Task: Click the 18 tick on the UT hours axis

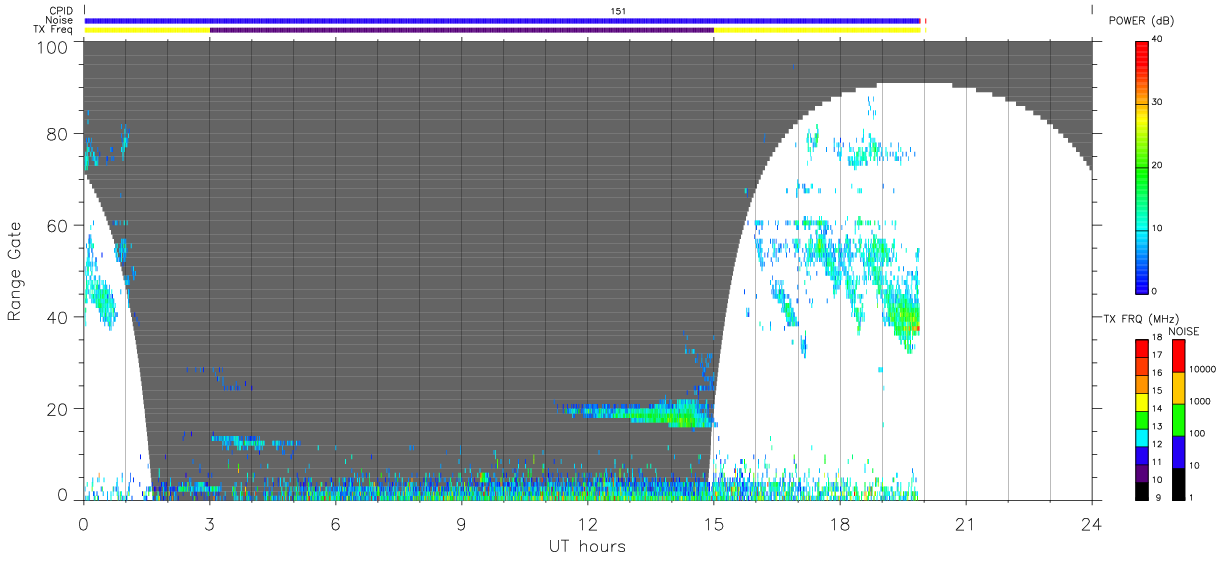Action: click(x=840, y=523)
